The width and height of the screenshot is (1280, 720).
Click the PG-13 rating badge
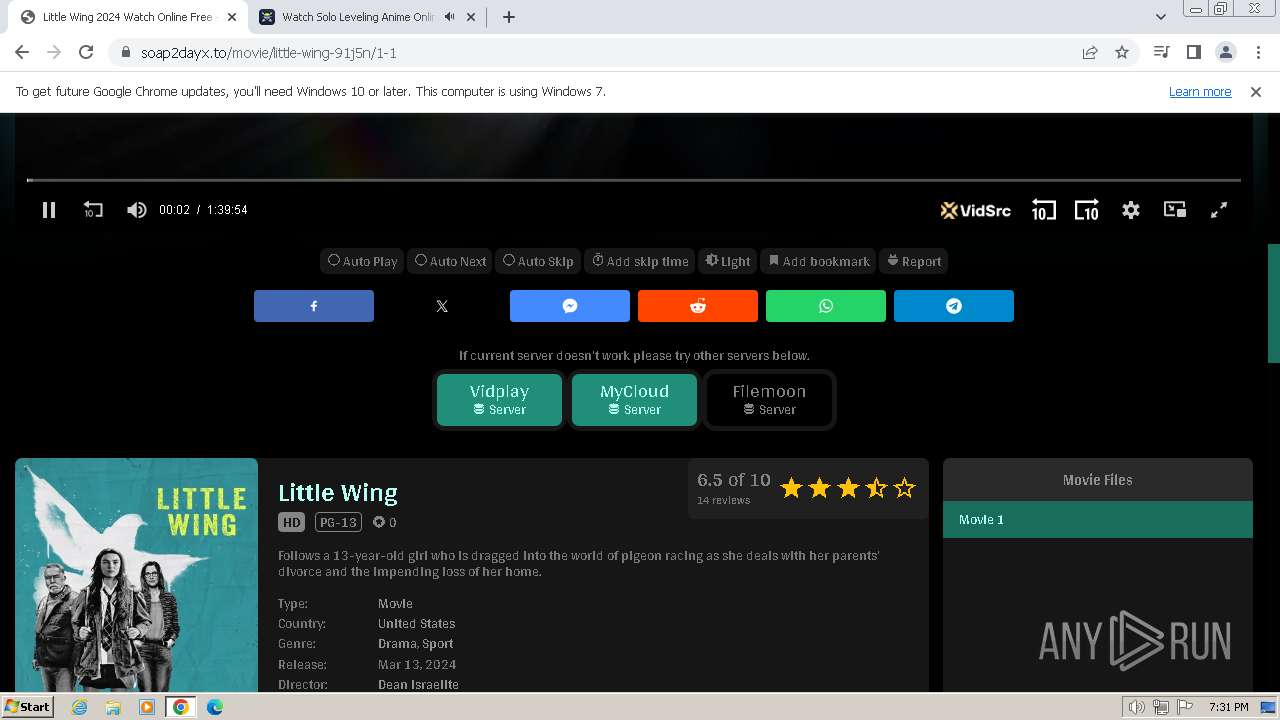338,522
